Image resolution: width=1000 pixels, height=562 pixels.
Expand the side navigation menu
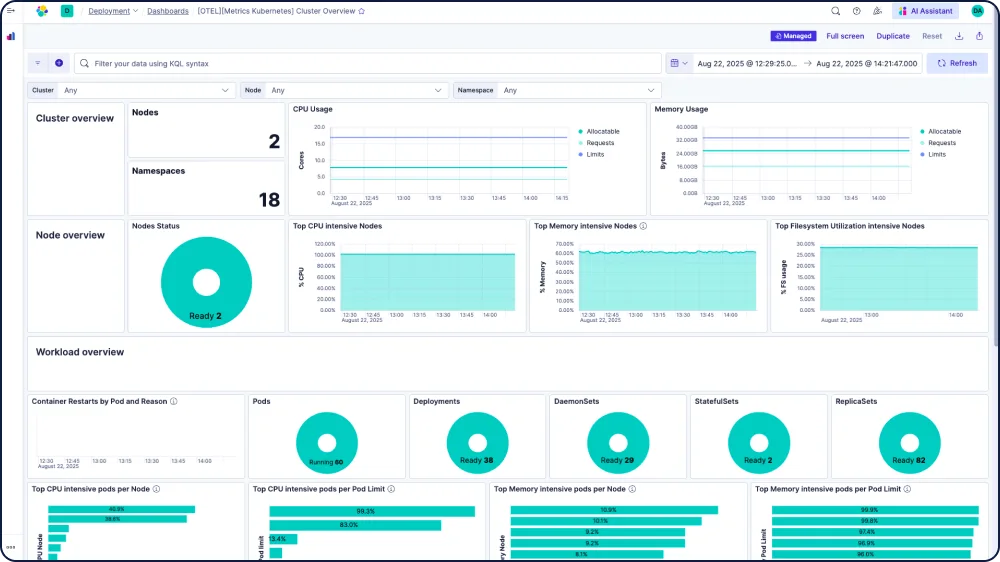[x=10, y=11]
